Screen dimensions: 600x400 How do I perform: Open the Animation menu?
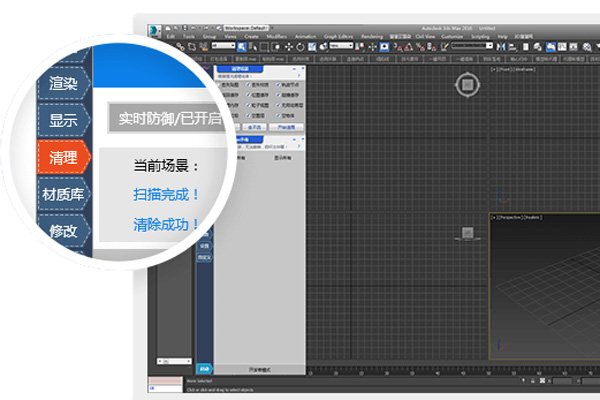pos(305,36)
